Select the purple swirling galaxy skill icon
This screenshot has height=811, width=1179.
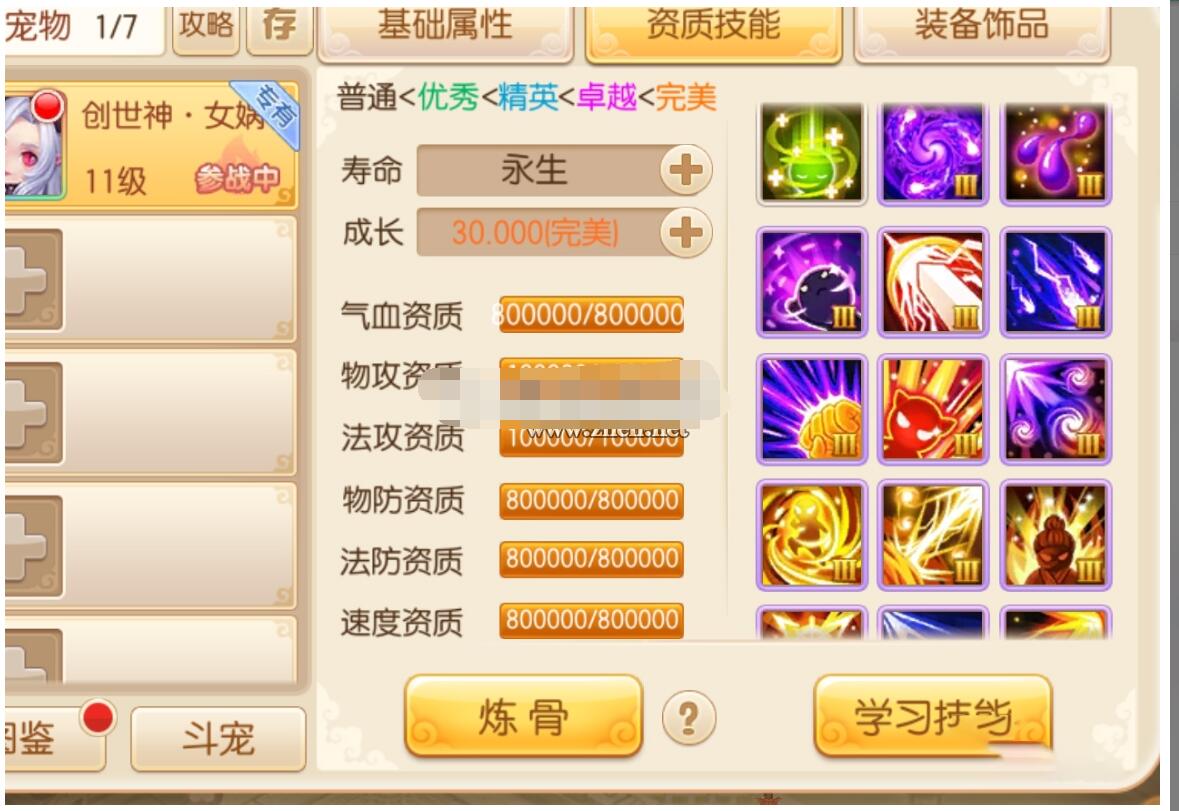[933, 153]
